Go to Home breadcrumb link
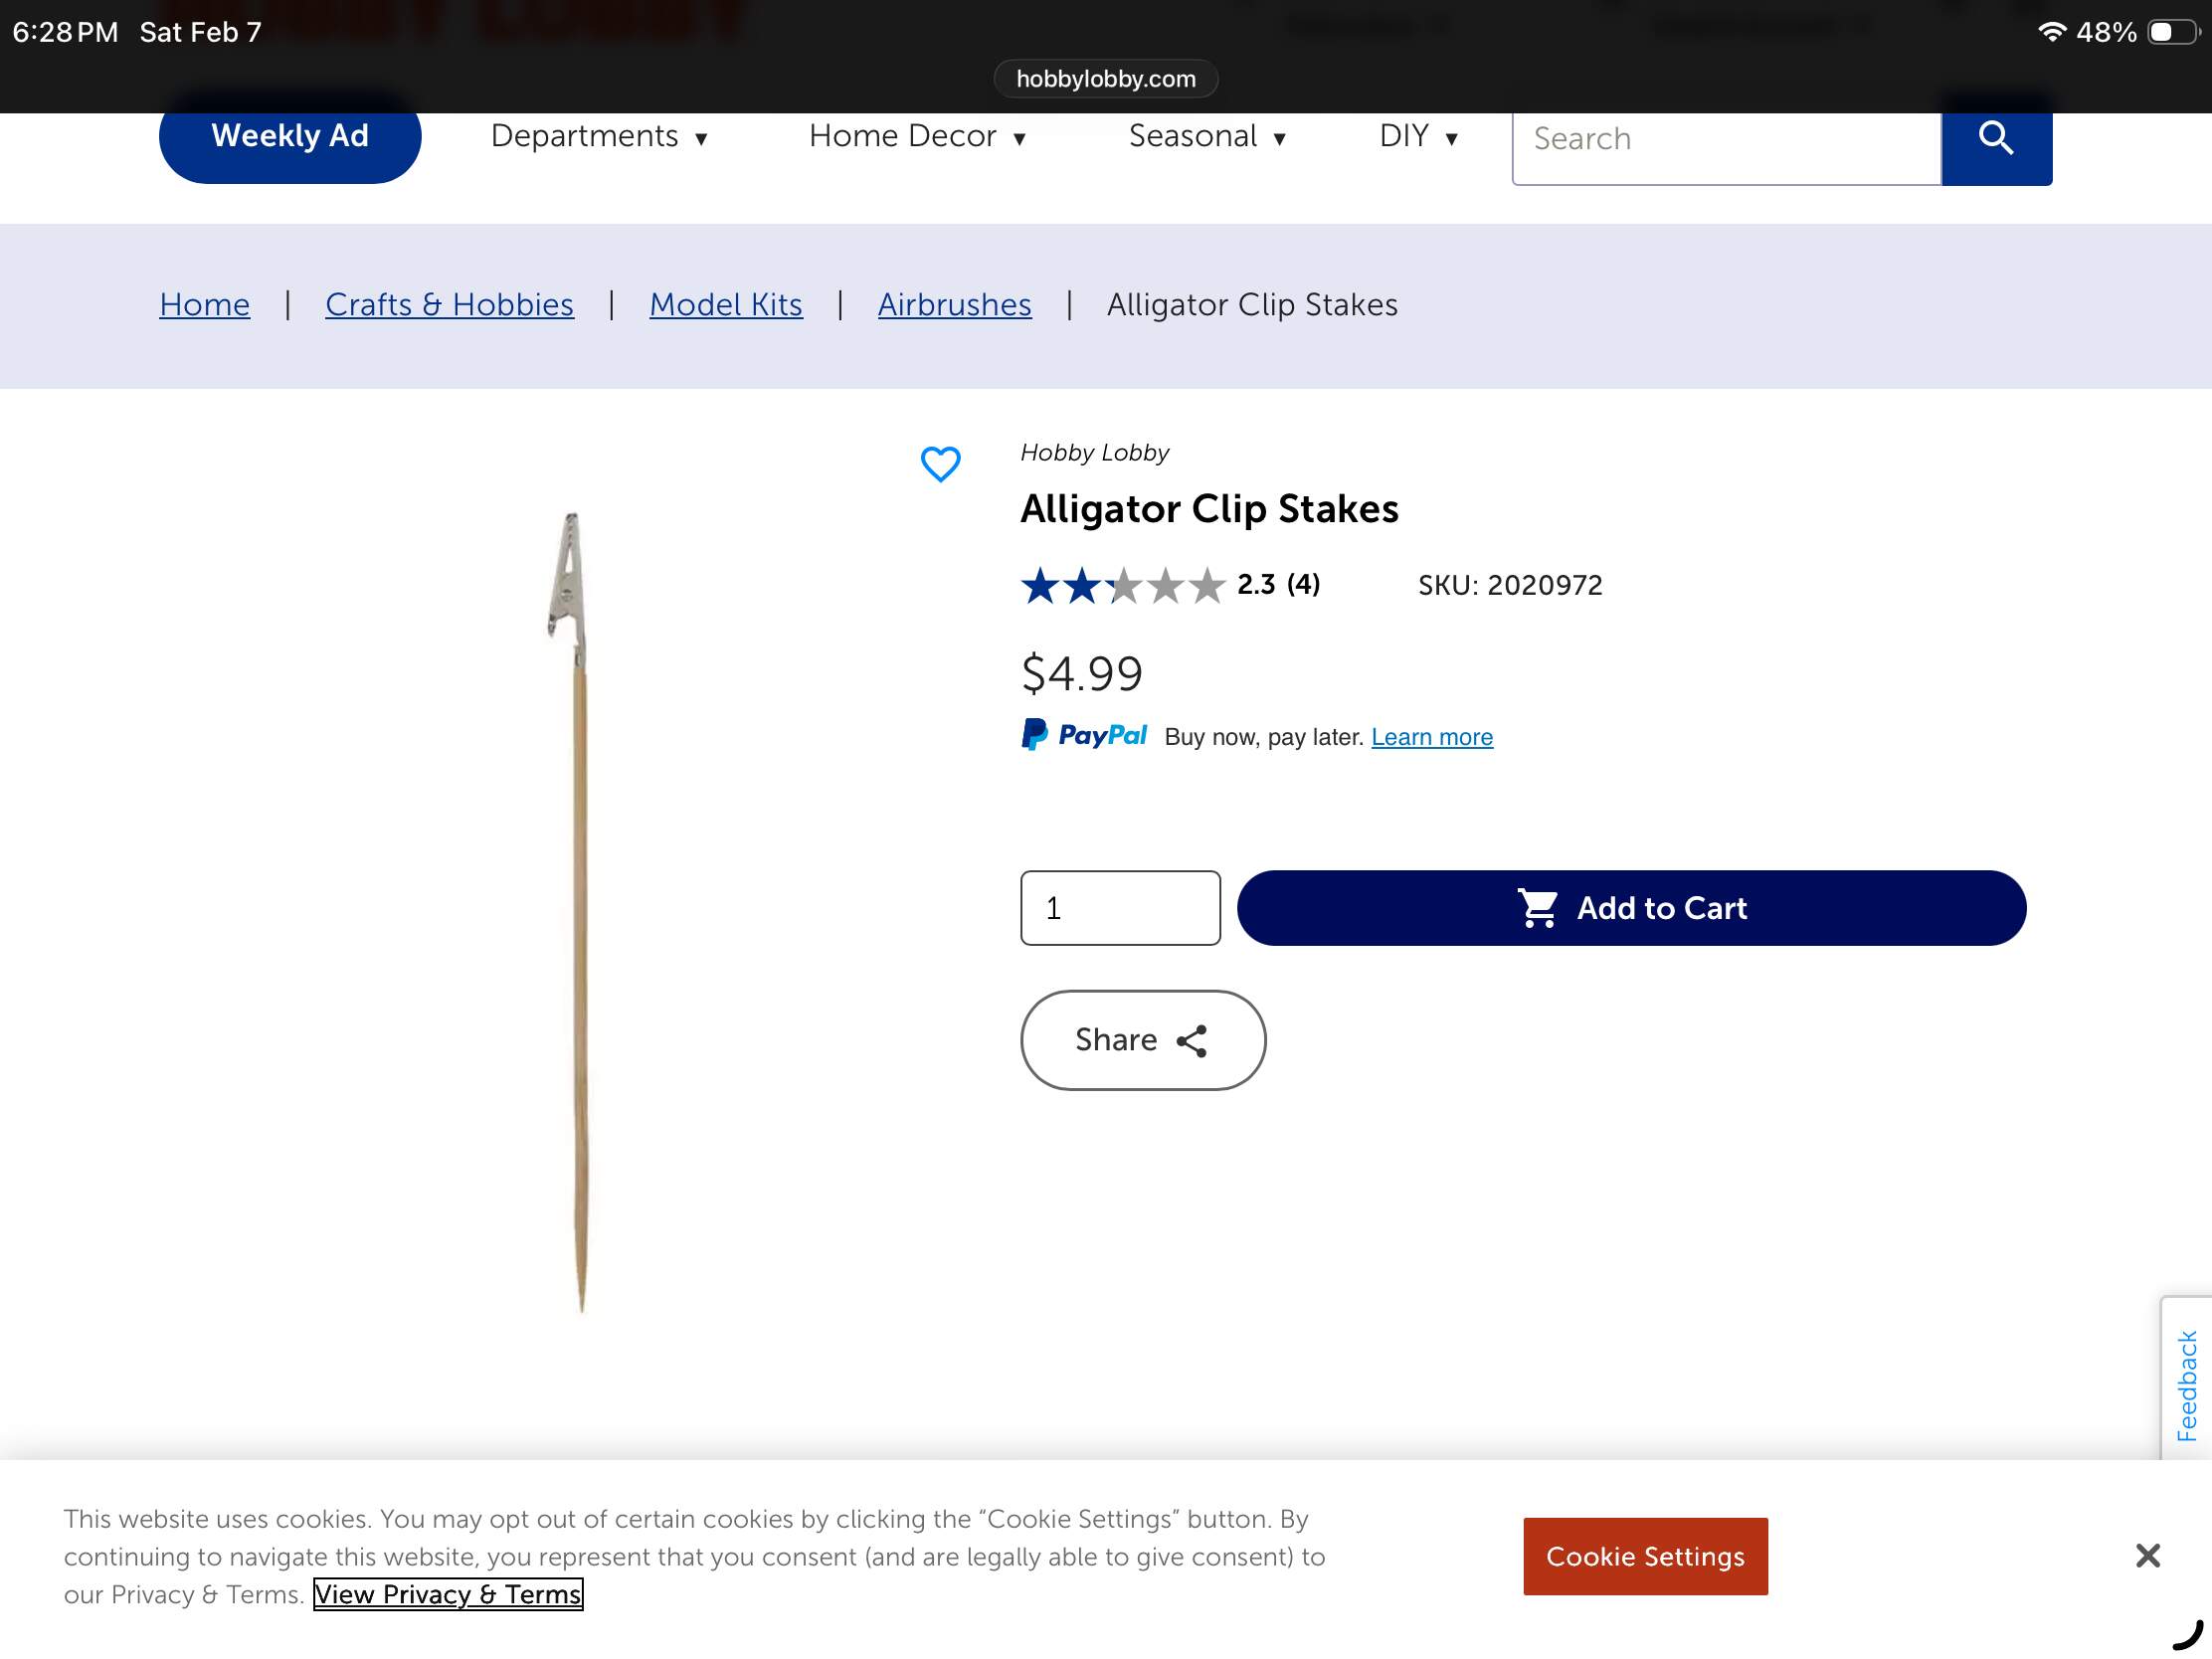Image resolution: width=2212 pixels, height=1659 pixels. (204, 304)
